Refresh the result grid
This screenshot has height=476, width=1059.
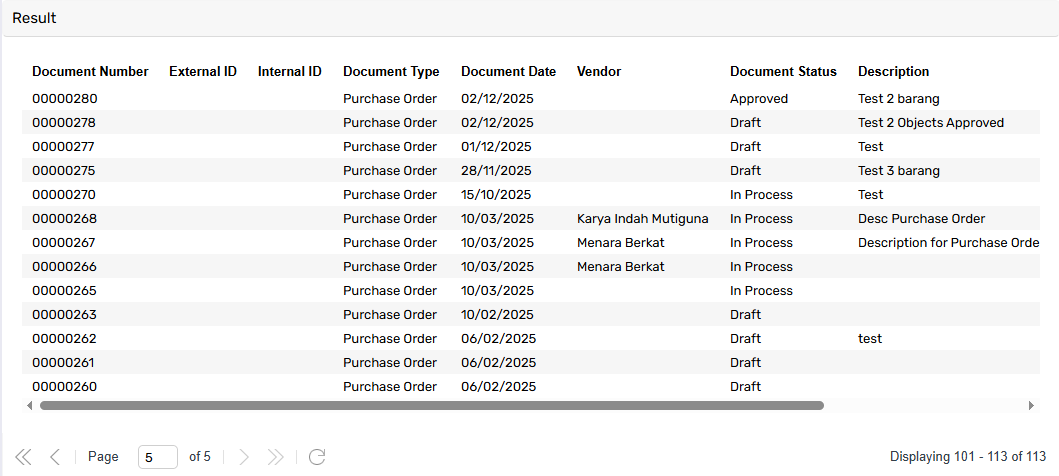(317, 457)
